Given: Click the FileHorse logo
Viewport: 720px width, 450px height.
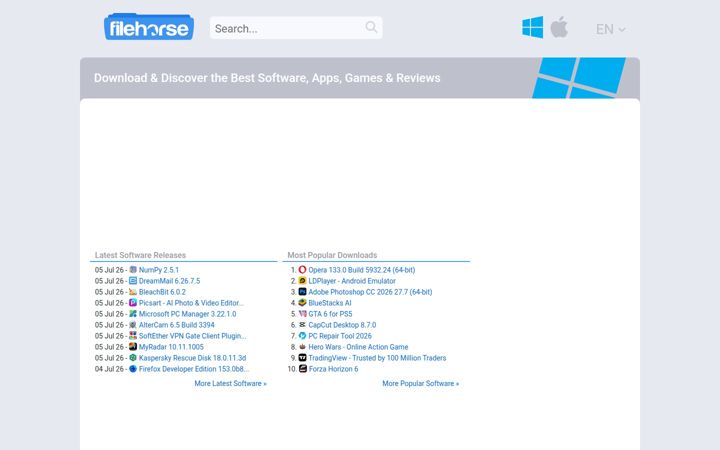Looking at the screenshot, I should coord(149,27).
